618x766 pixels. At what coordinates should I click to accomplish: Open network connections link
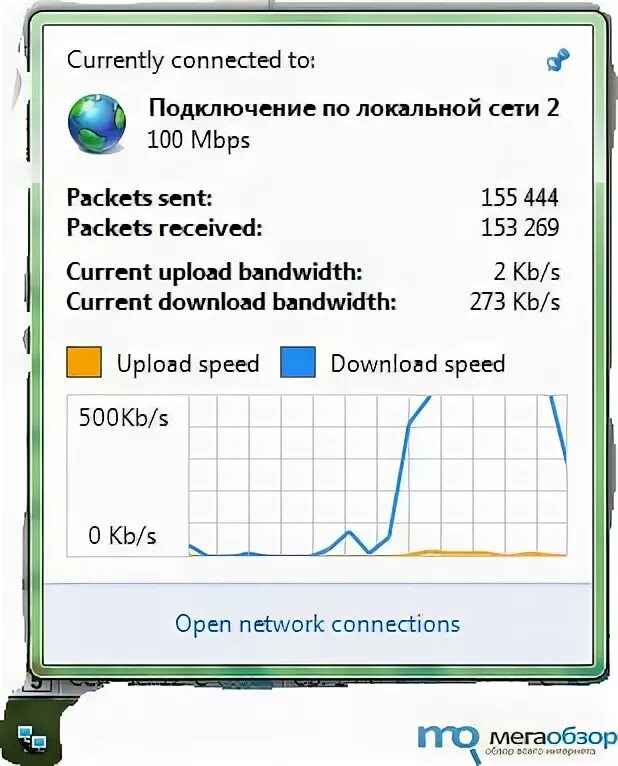click(318, 624)
